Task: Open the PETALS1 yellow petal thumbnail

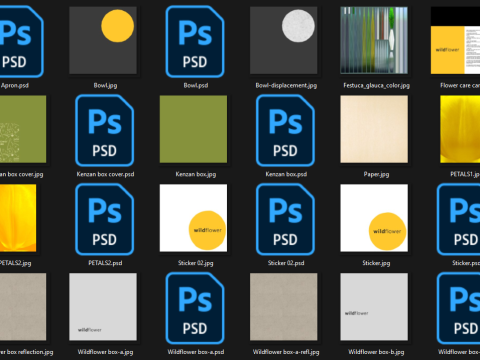Action: point(460,129)
